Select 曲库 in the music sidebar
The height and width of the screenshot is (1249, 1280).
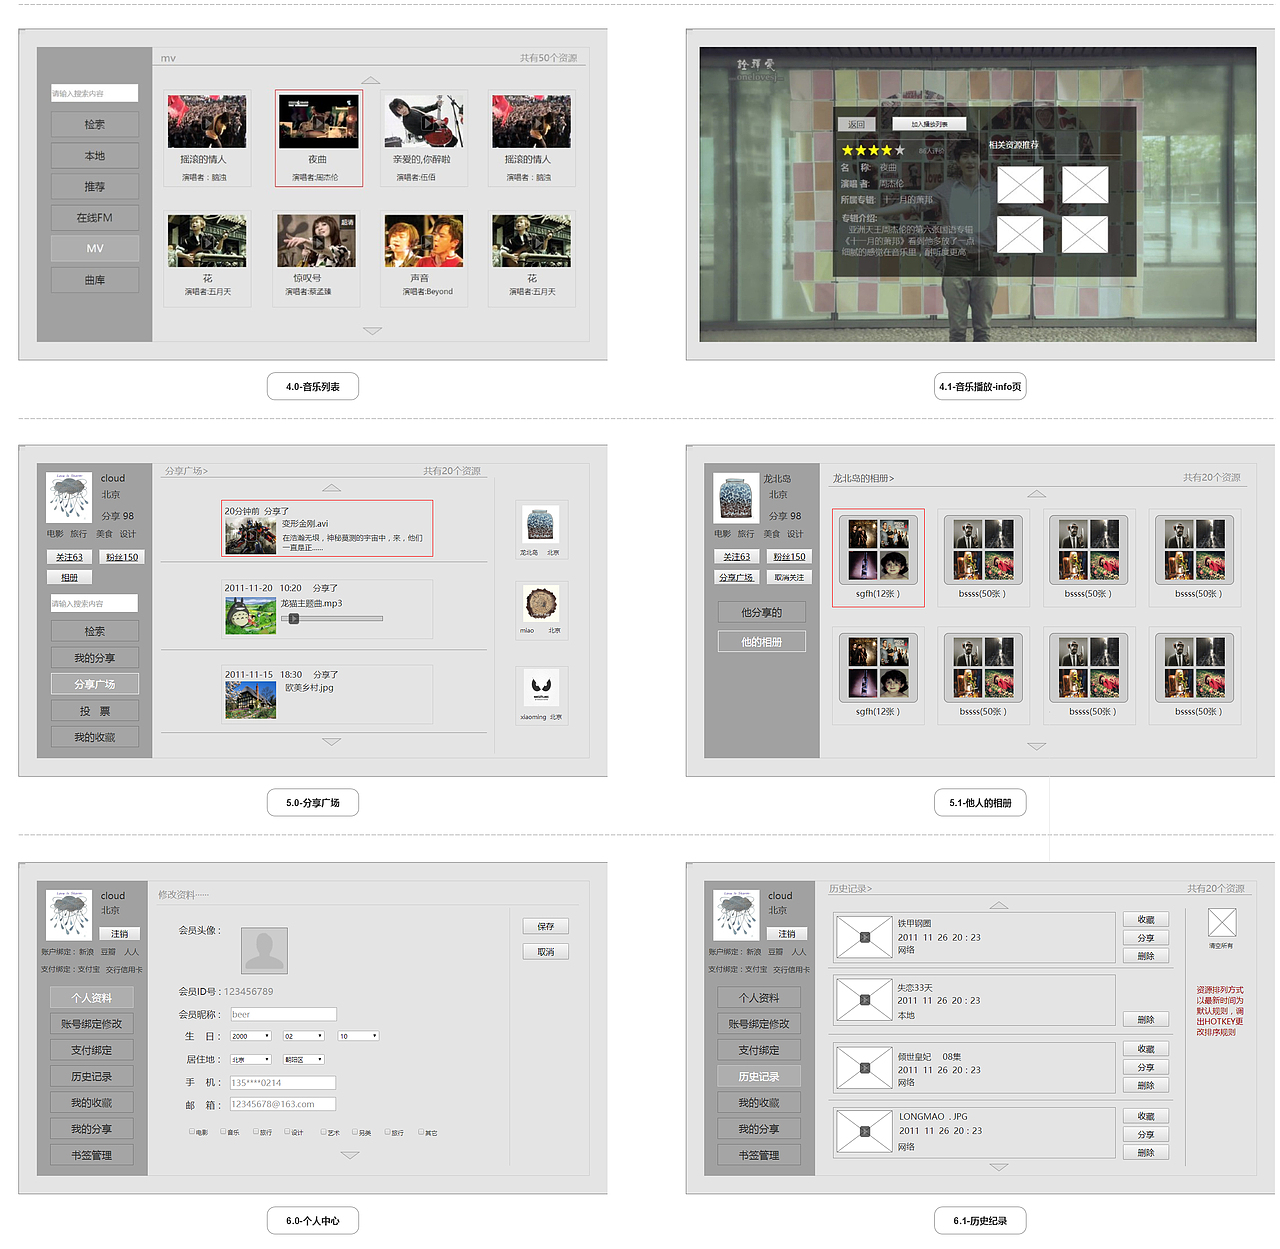point(95,280)
